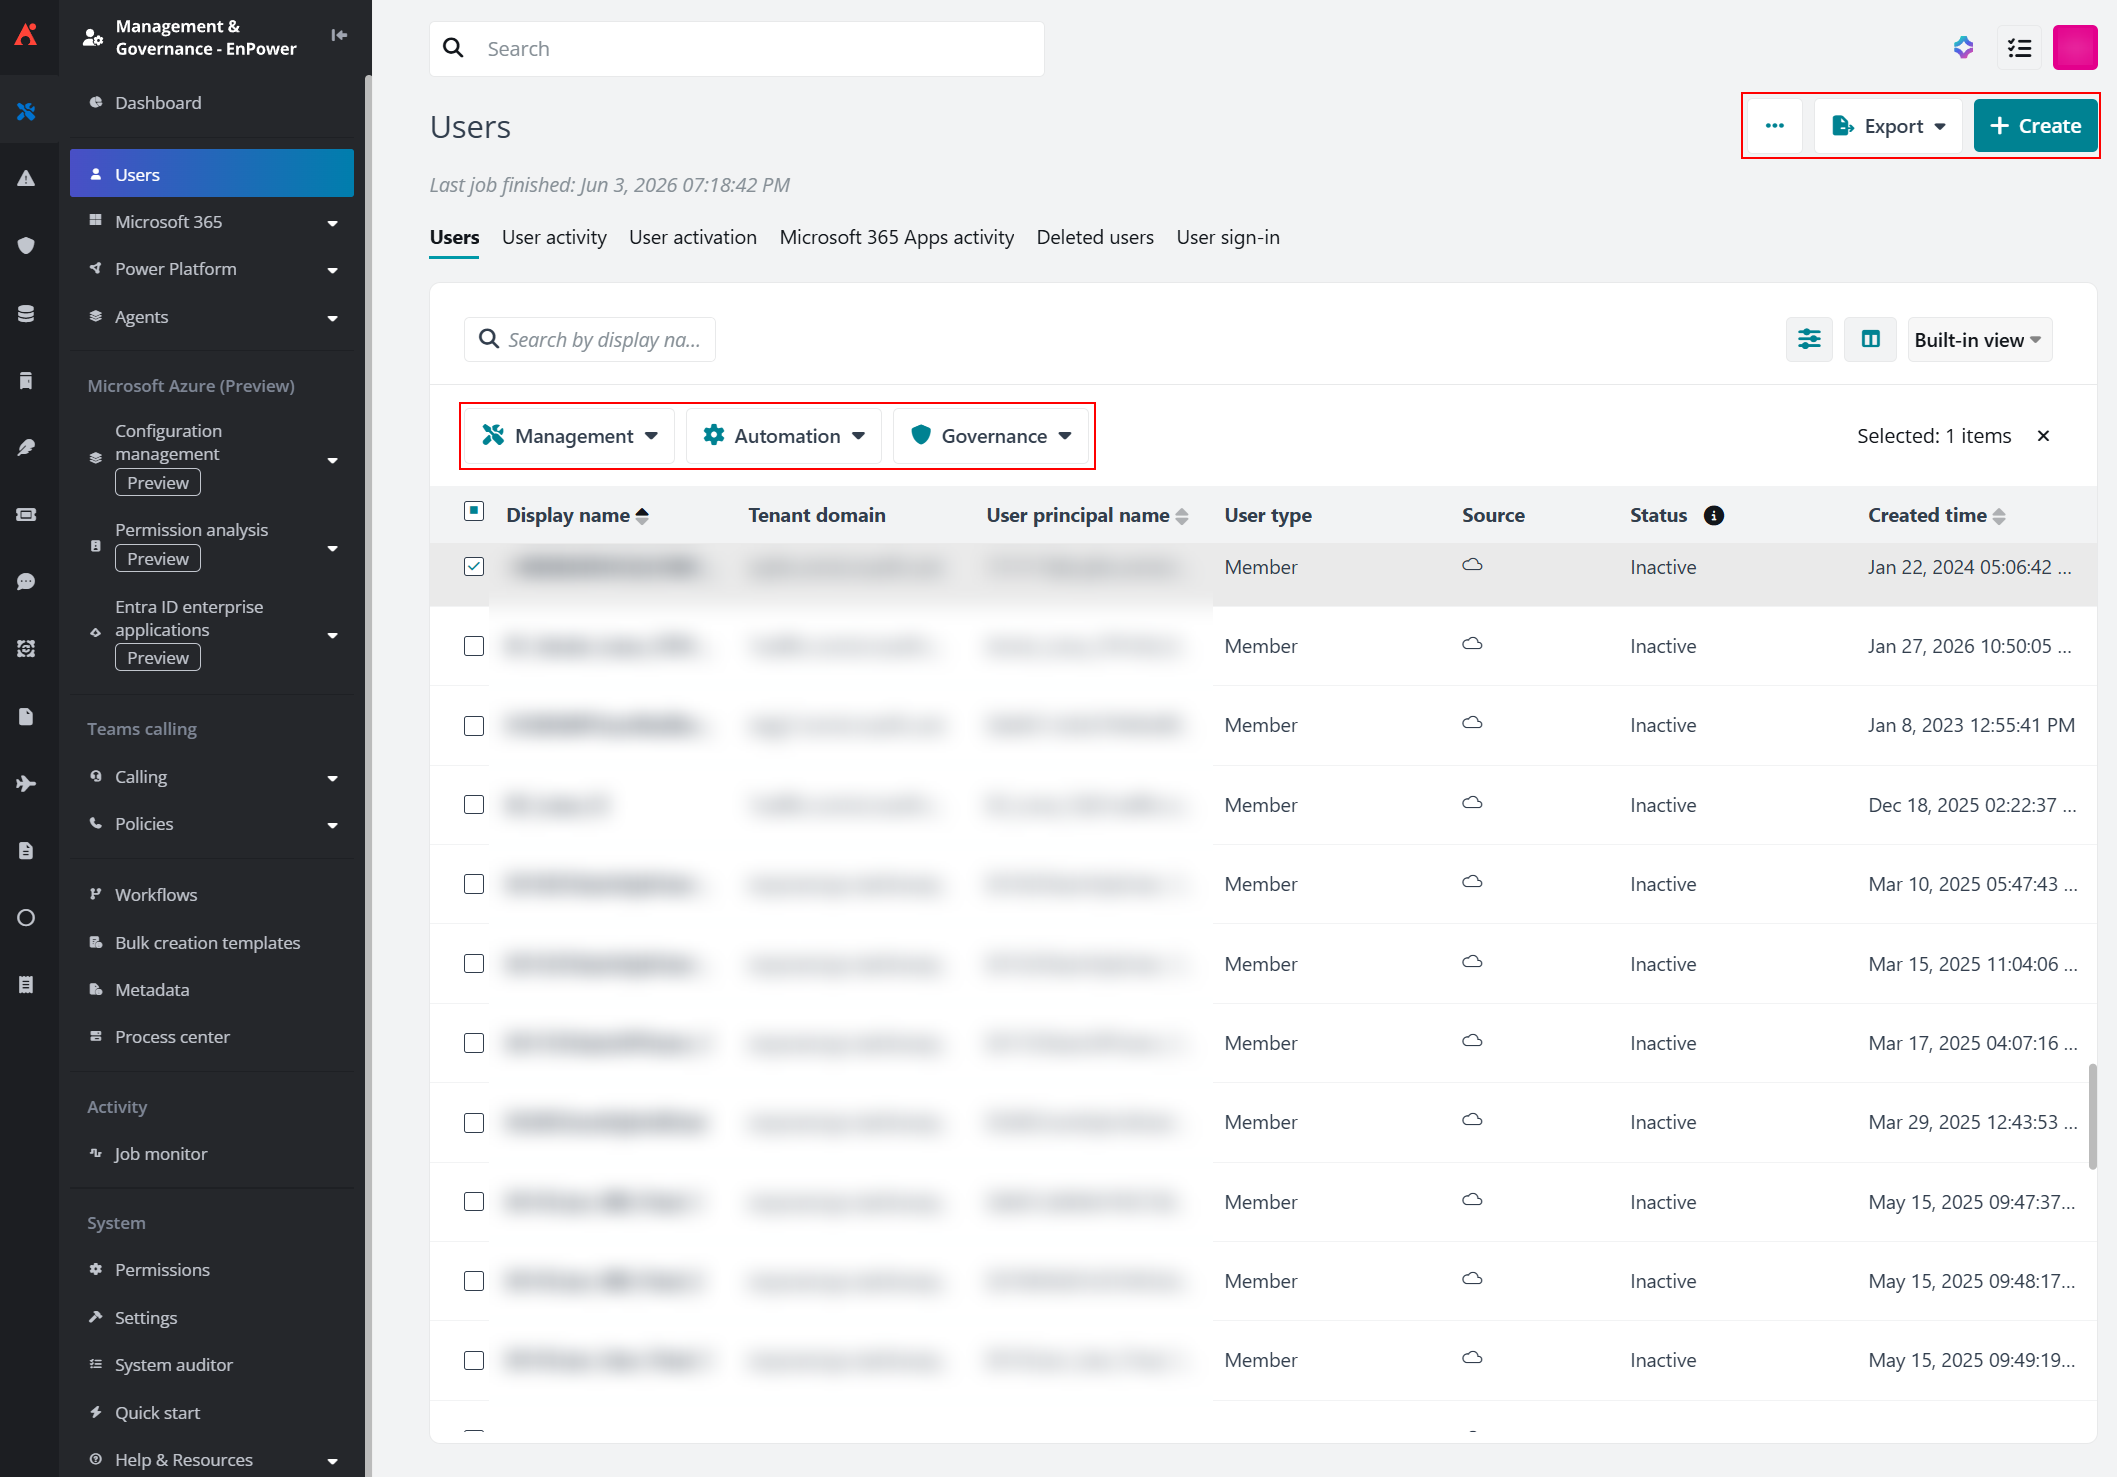Image resolution: width=2117 pixels, height=1477 pixels.
Task: Switch to Microsoft 365 Apps activity tab
Action: (897, 238)
